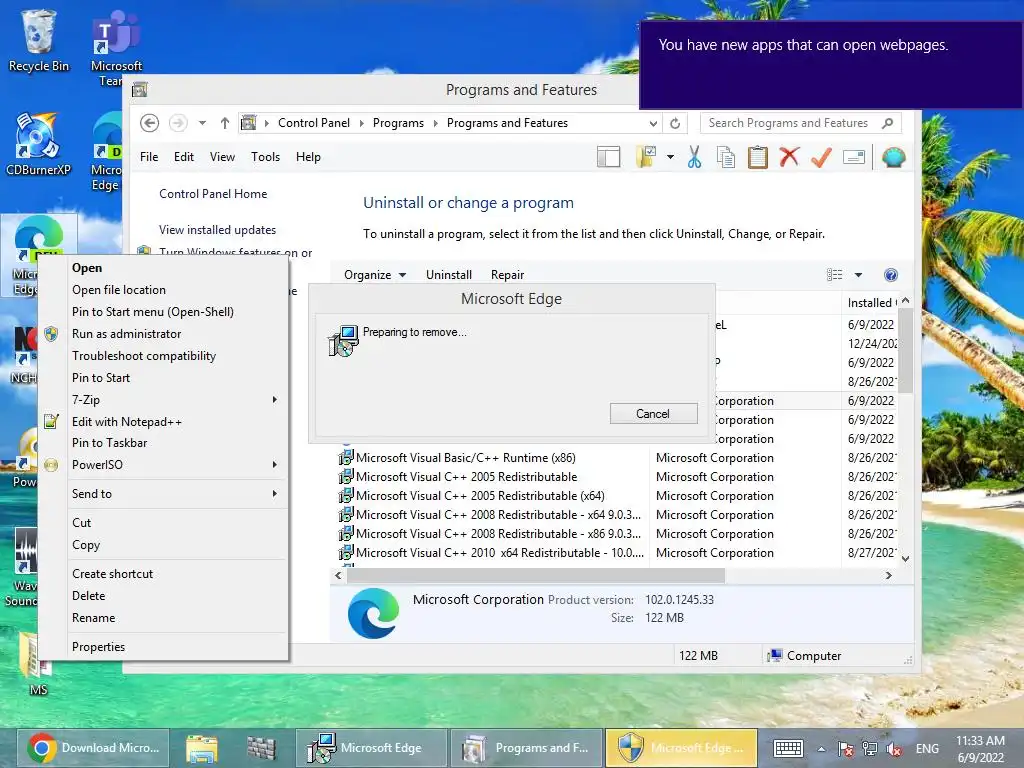Click the Paste clipboard toolbar icon
The height and width of the screenshot is (768, 1024).
click(x=758, y=157)
